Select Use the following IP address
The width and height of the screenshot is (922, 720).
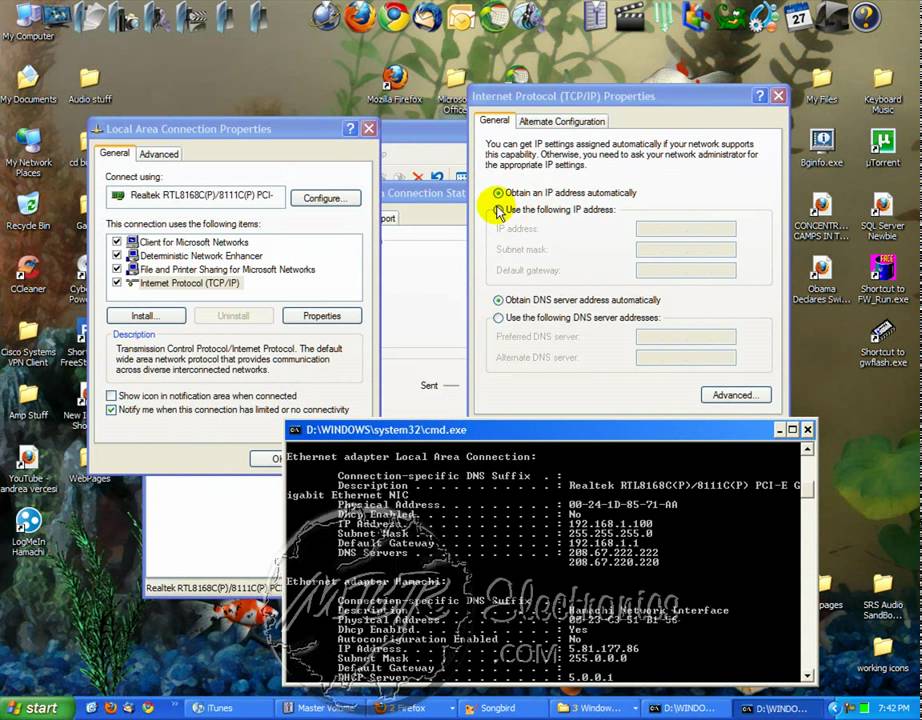[x=498, y=210]
